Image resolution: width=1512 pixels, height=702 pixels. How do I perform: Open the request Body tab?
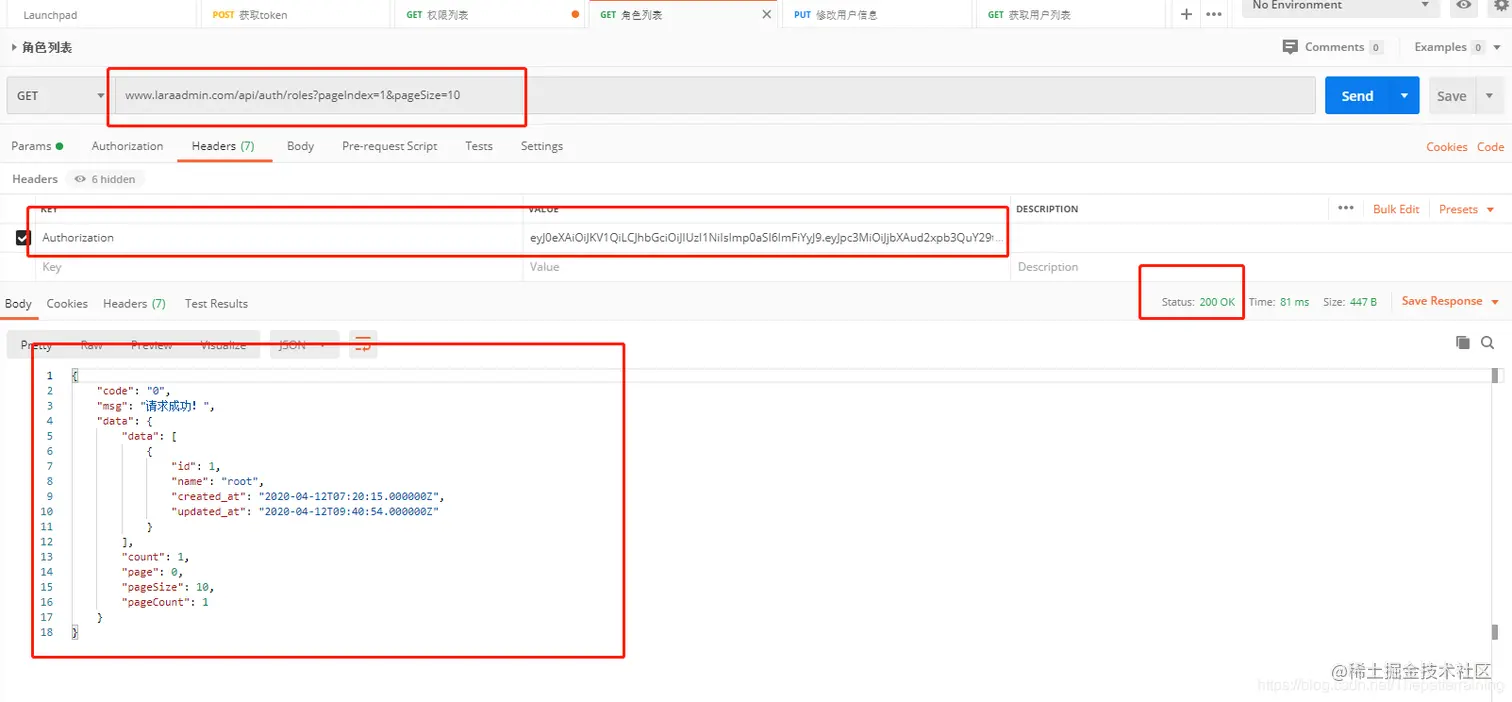pyautogui.click(x=300, y=146)
